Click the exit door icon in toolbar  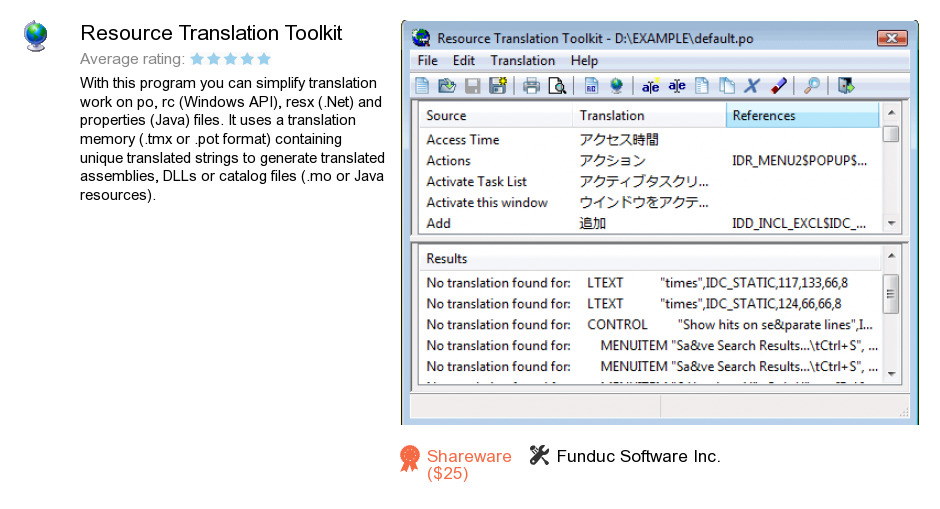click(x=846, y=86)
